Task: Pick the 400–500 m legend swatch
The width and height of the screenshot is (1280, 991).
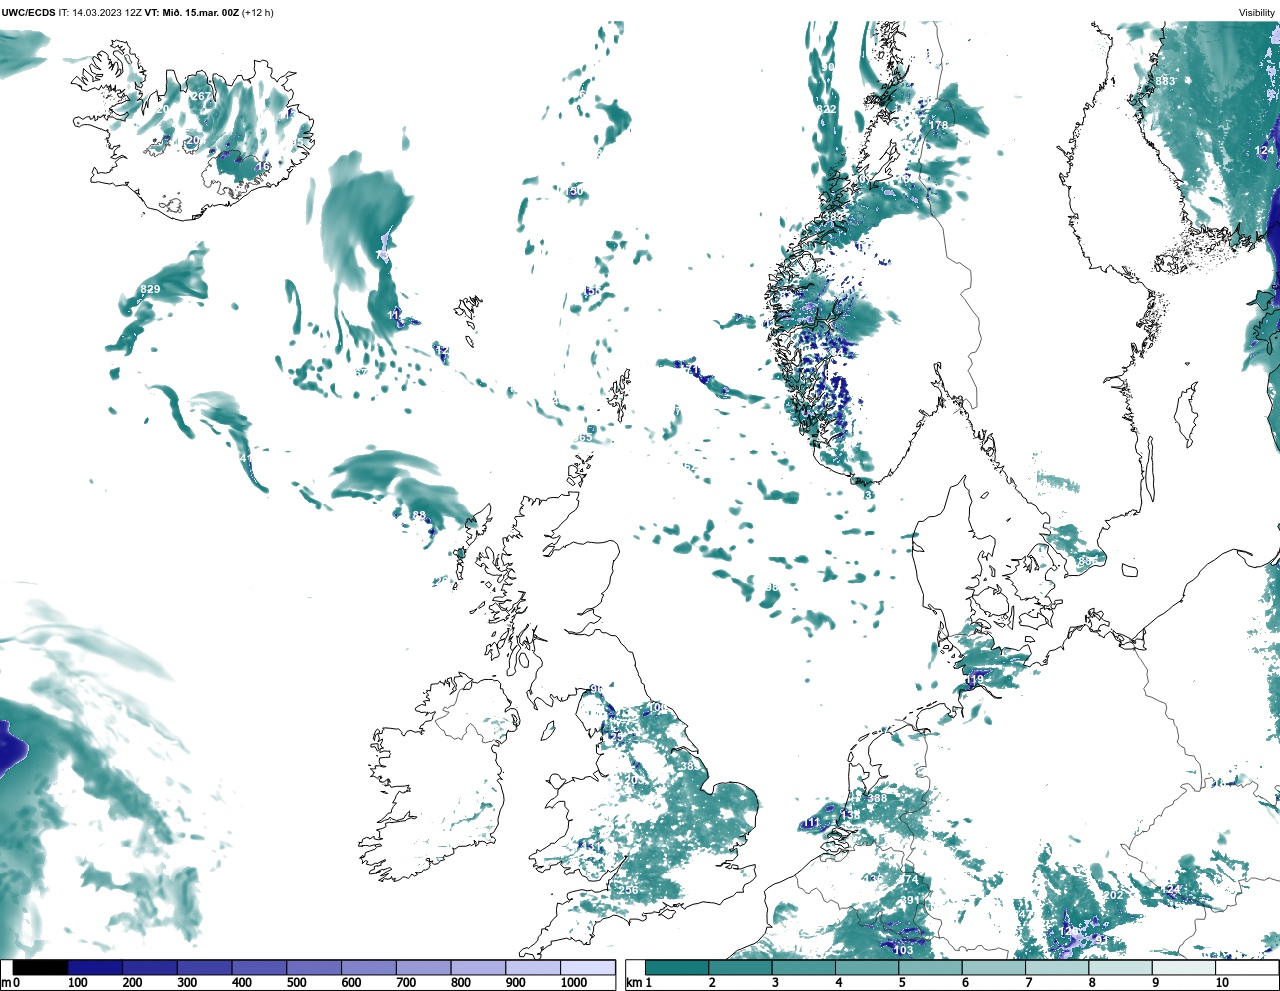Action: click(x=259, y=968)
